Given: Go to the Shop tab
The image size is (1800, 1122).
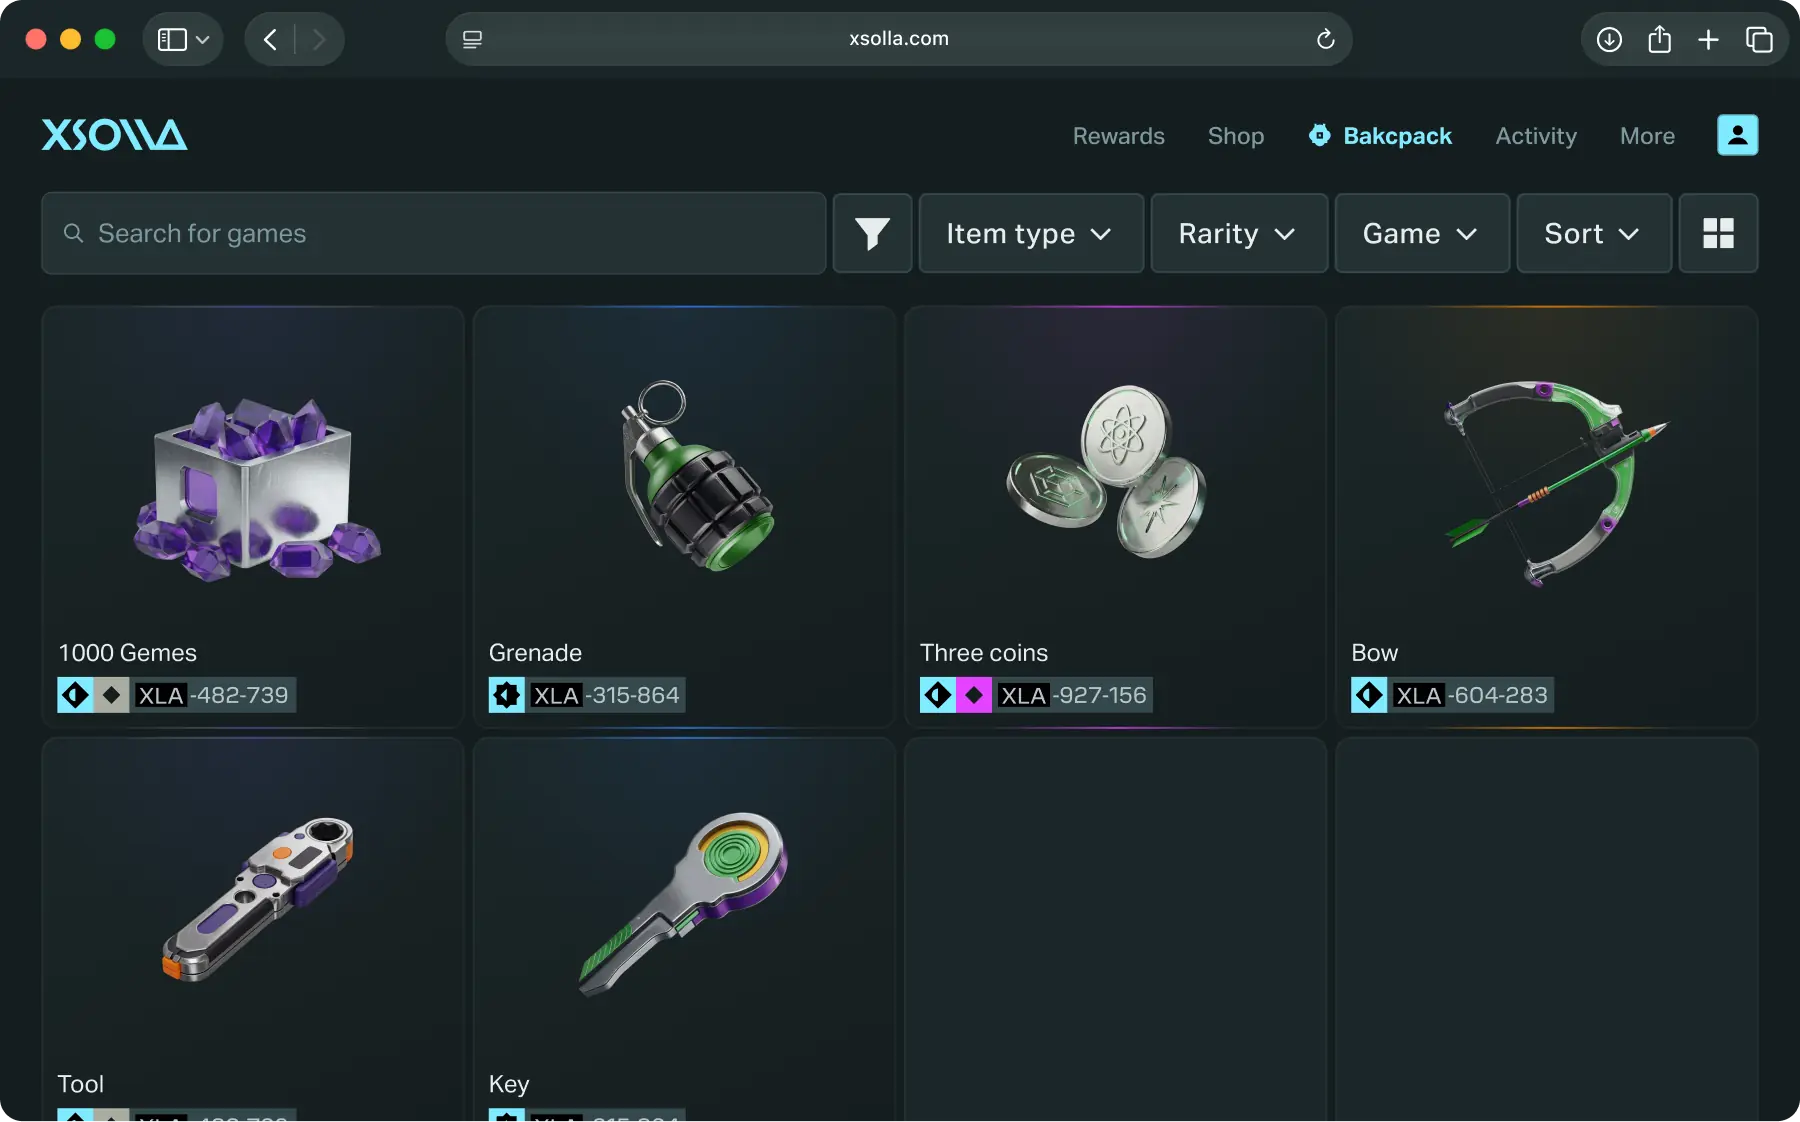Looking at the screenshot, I should click(x=1236, y=136).
